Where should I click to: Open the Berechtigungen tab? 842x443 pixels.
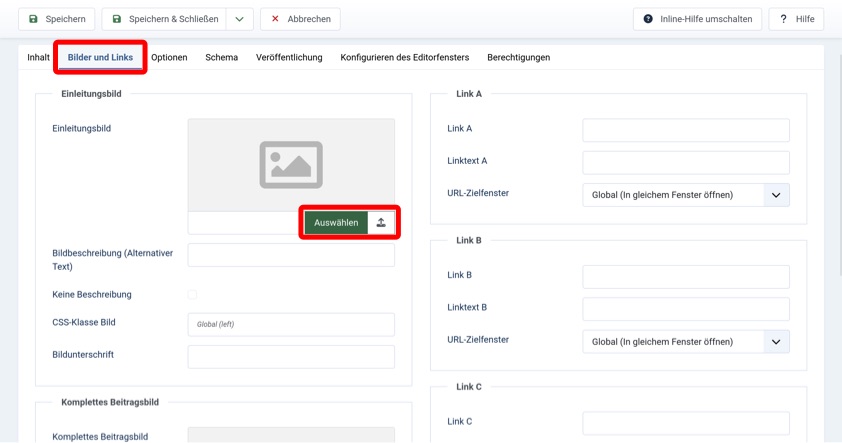518,57
